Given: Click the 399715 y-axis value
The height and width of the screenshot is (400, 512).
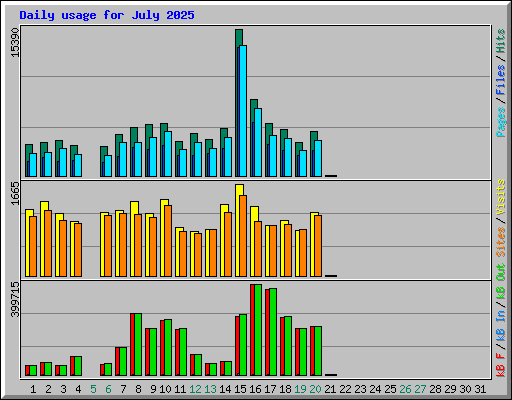Looking at the screenshot, I should coord(15,299).
